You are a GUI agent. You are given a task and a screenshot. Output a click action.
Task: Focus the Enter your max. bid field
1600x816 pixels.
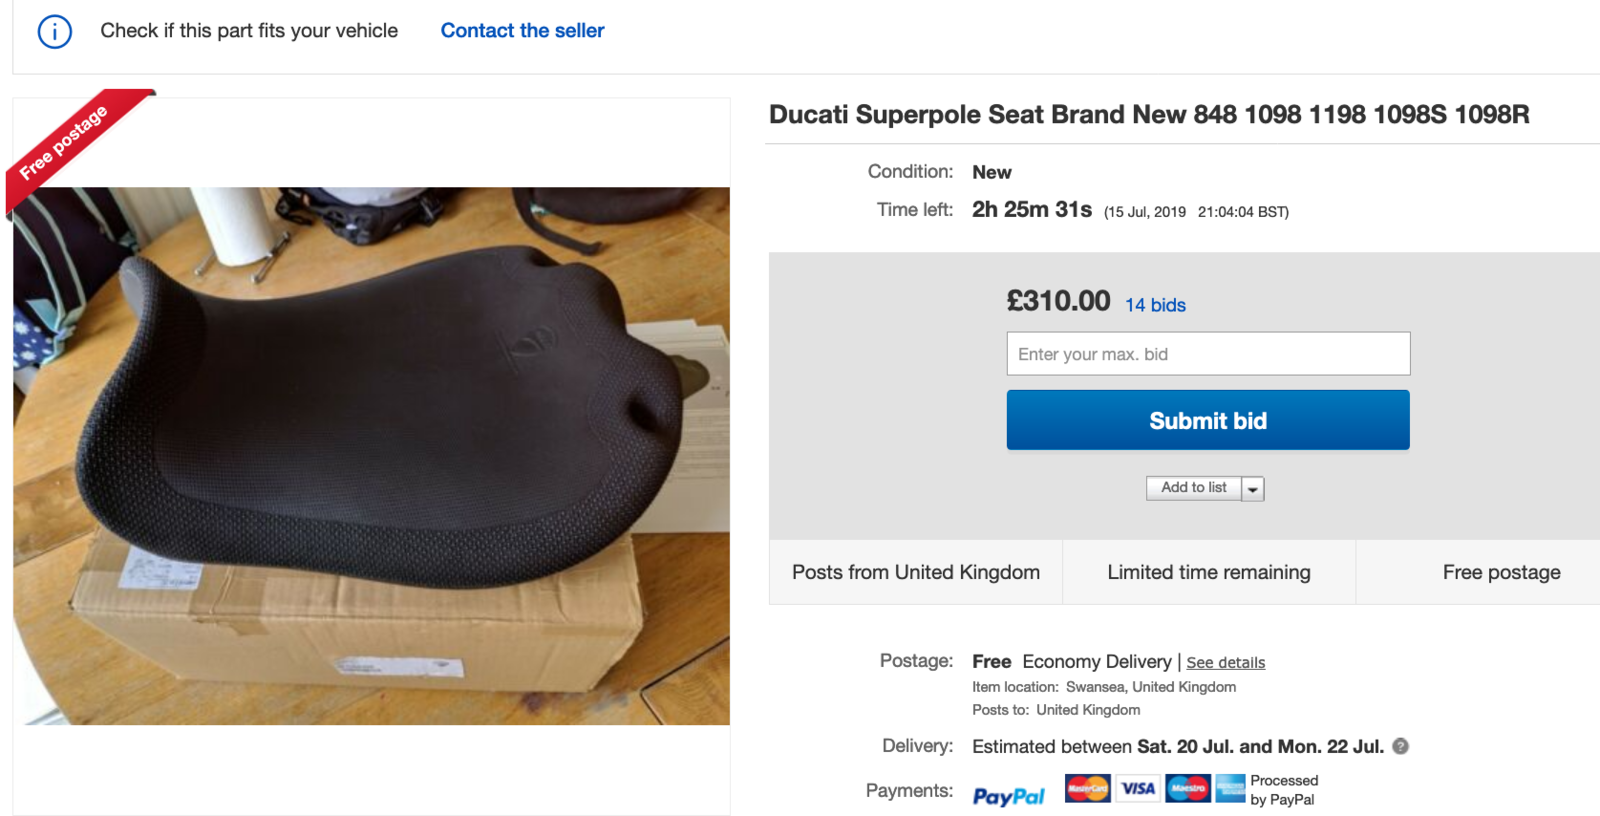pos(1208,354)
